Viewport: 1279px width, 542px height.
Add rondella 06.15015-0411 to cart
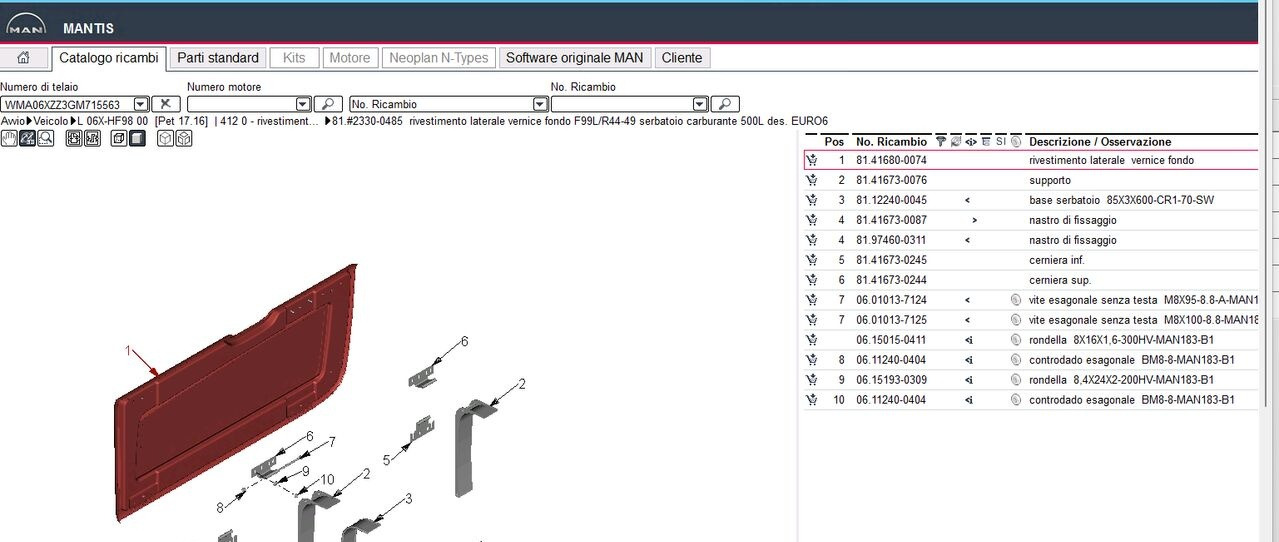pyautogui.click(x=812, y=340)
